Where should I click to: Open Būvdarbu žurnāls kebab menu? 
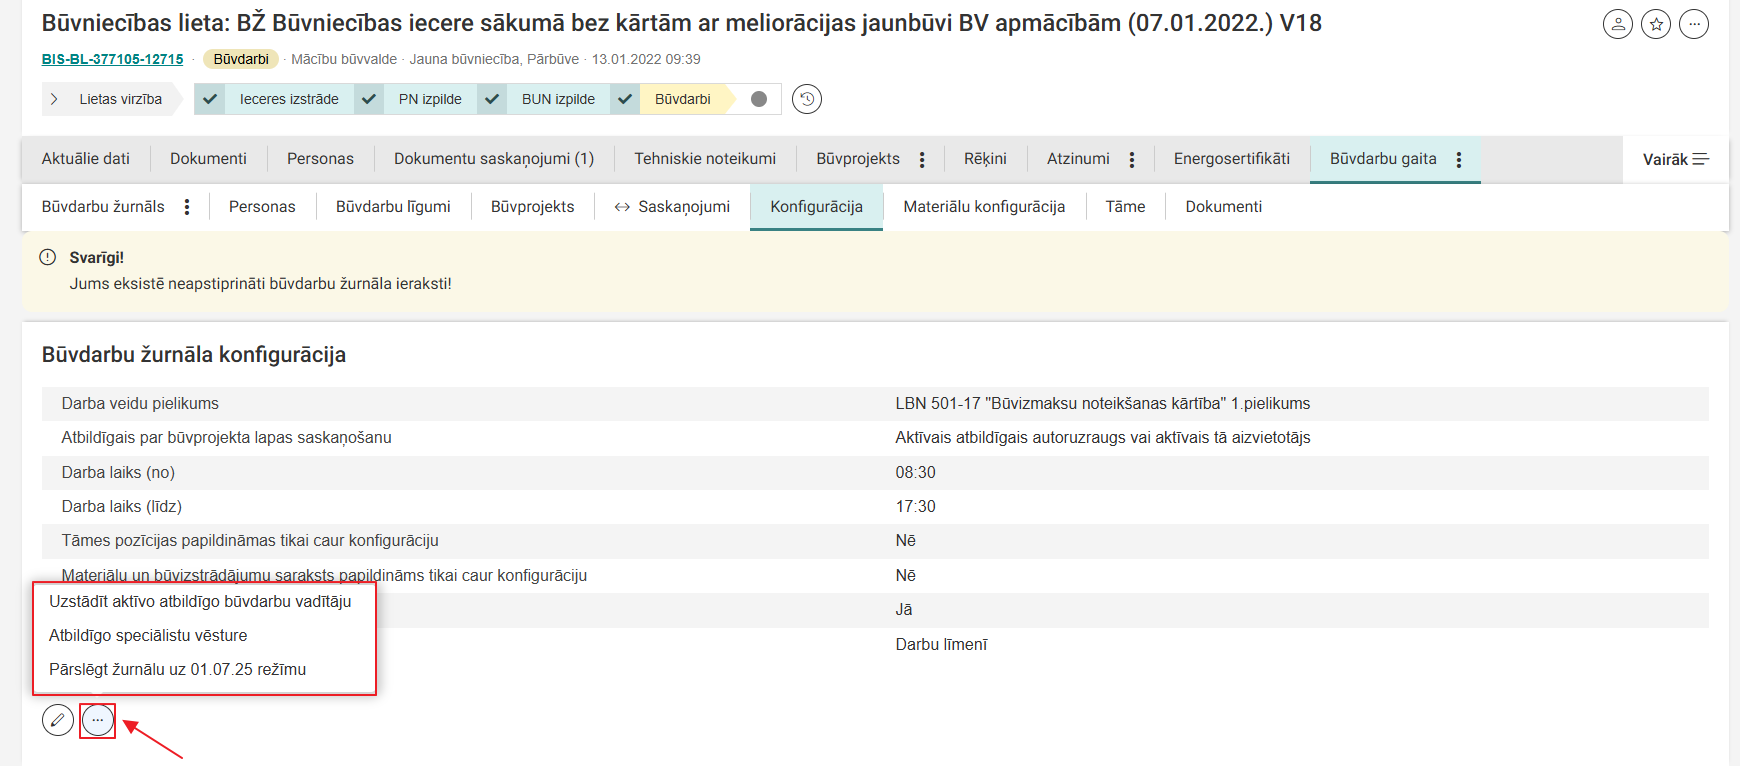[x=187, y=207]
